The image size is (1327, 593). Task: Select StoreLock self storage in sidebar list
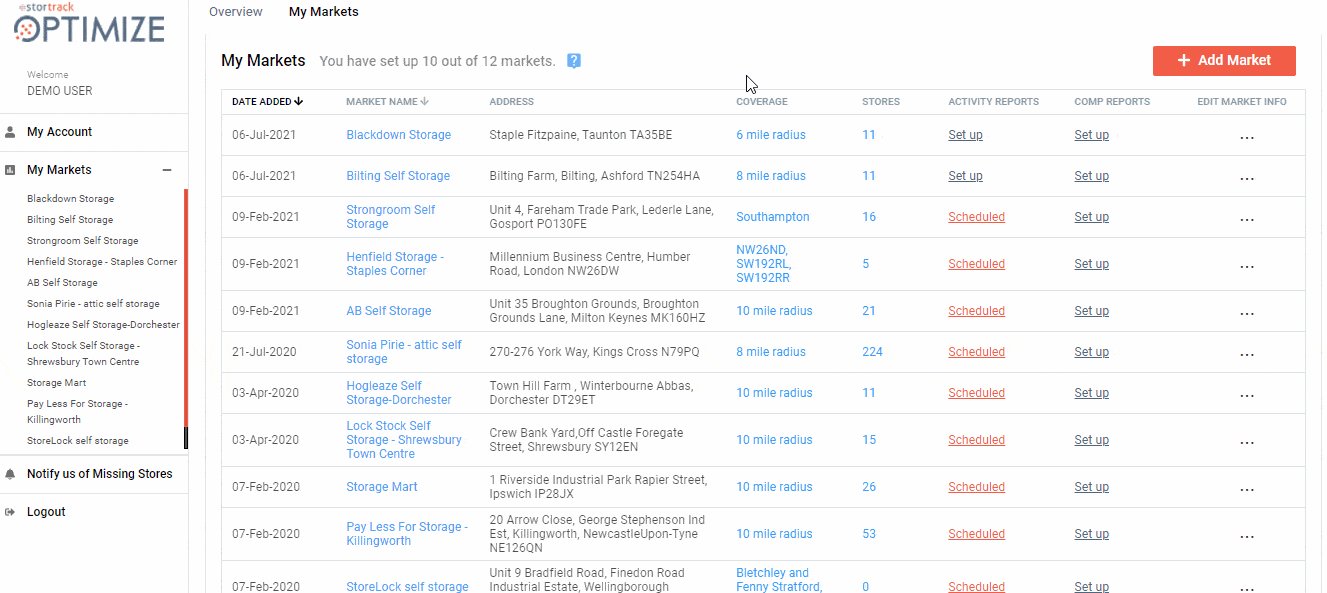tap(78, 441)
